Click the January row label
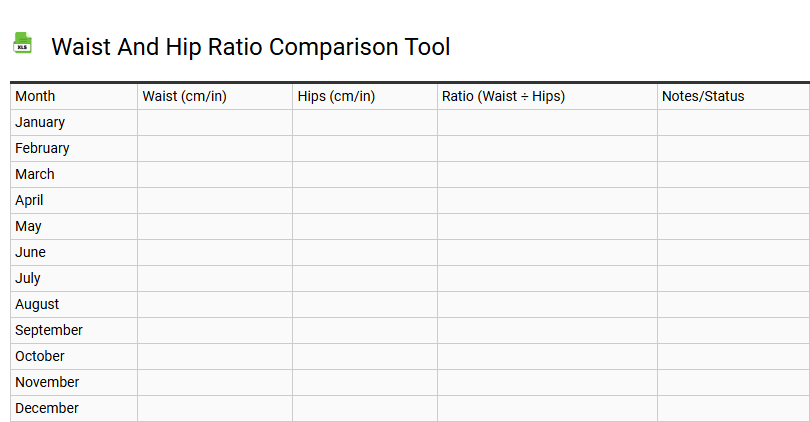The width and height of the screenshot is (810, 422). pos(40,122)
